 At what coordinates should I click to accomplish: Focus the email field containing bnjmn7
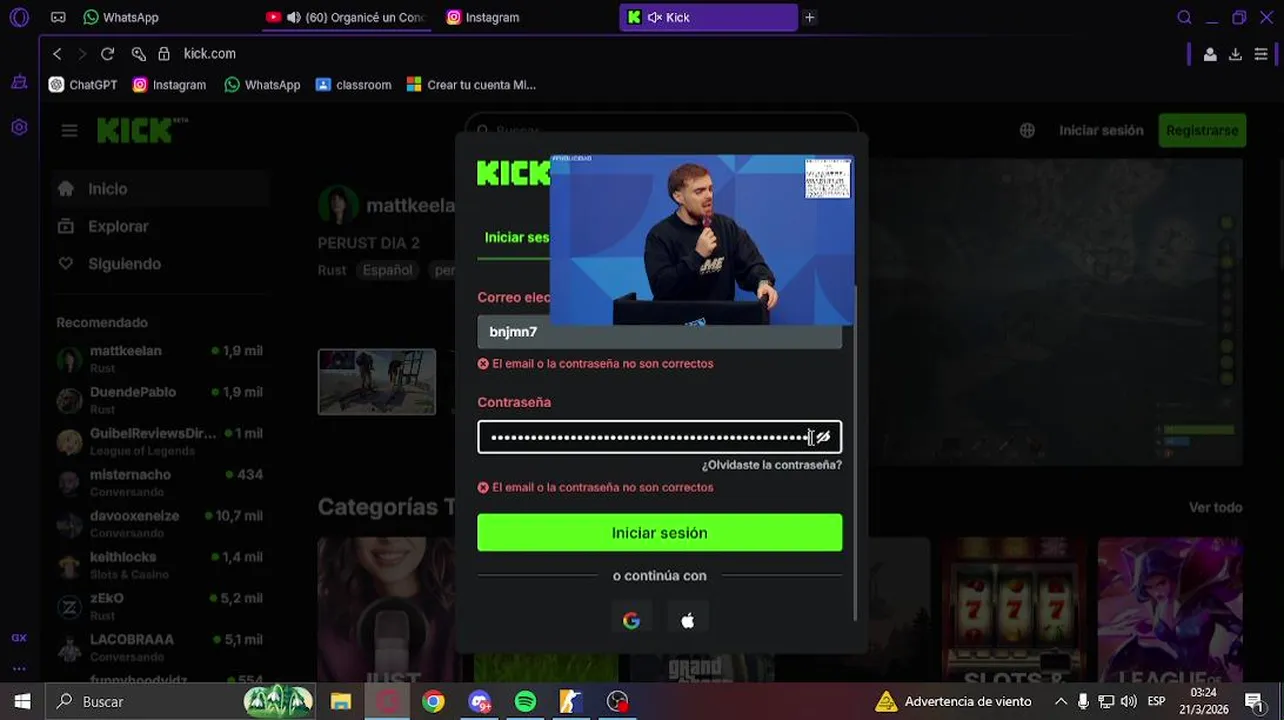click(x=660, y=332)
